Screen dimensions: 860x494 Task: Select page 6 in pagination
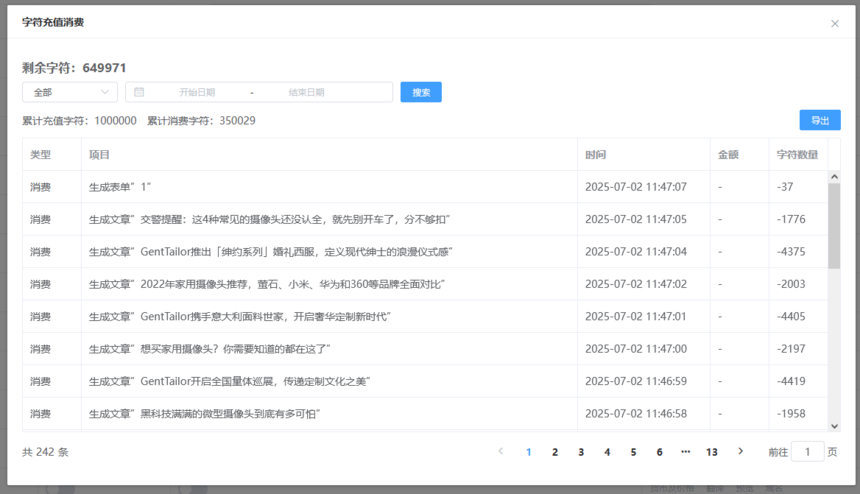(659, 452)
